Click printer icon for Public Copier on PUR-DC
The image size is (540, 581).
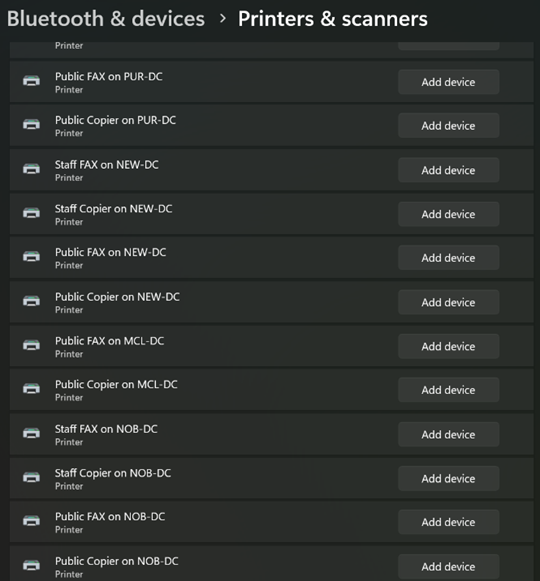[32, 124]
